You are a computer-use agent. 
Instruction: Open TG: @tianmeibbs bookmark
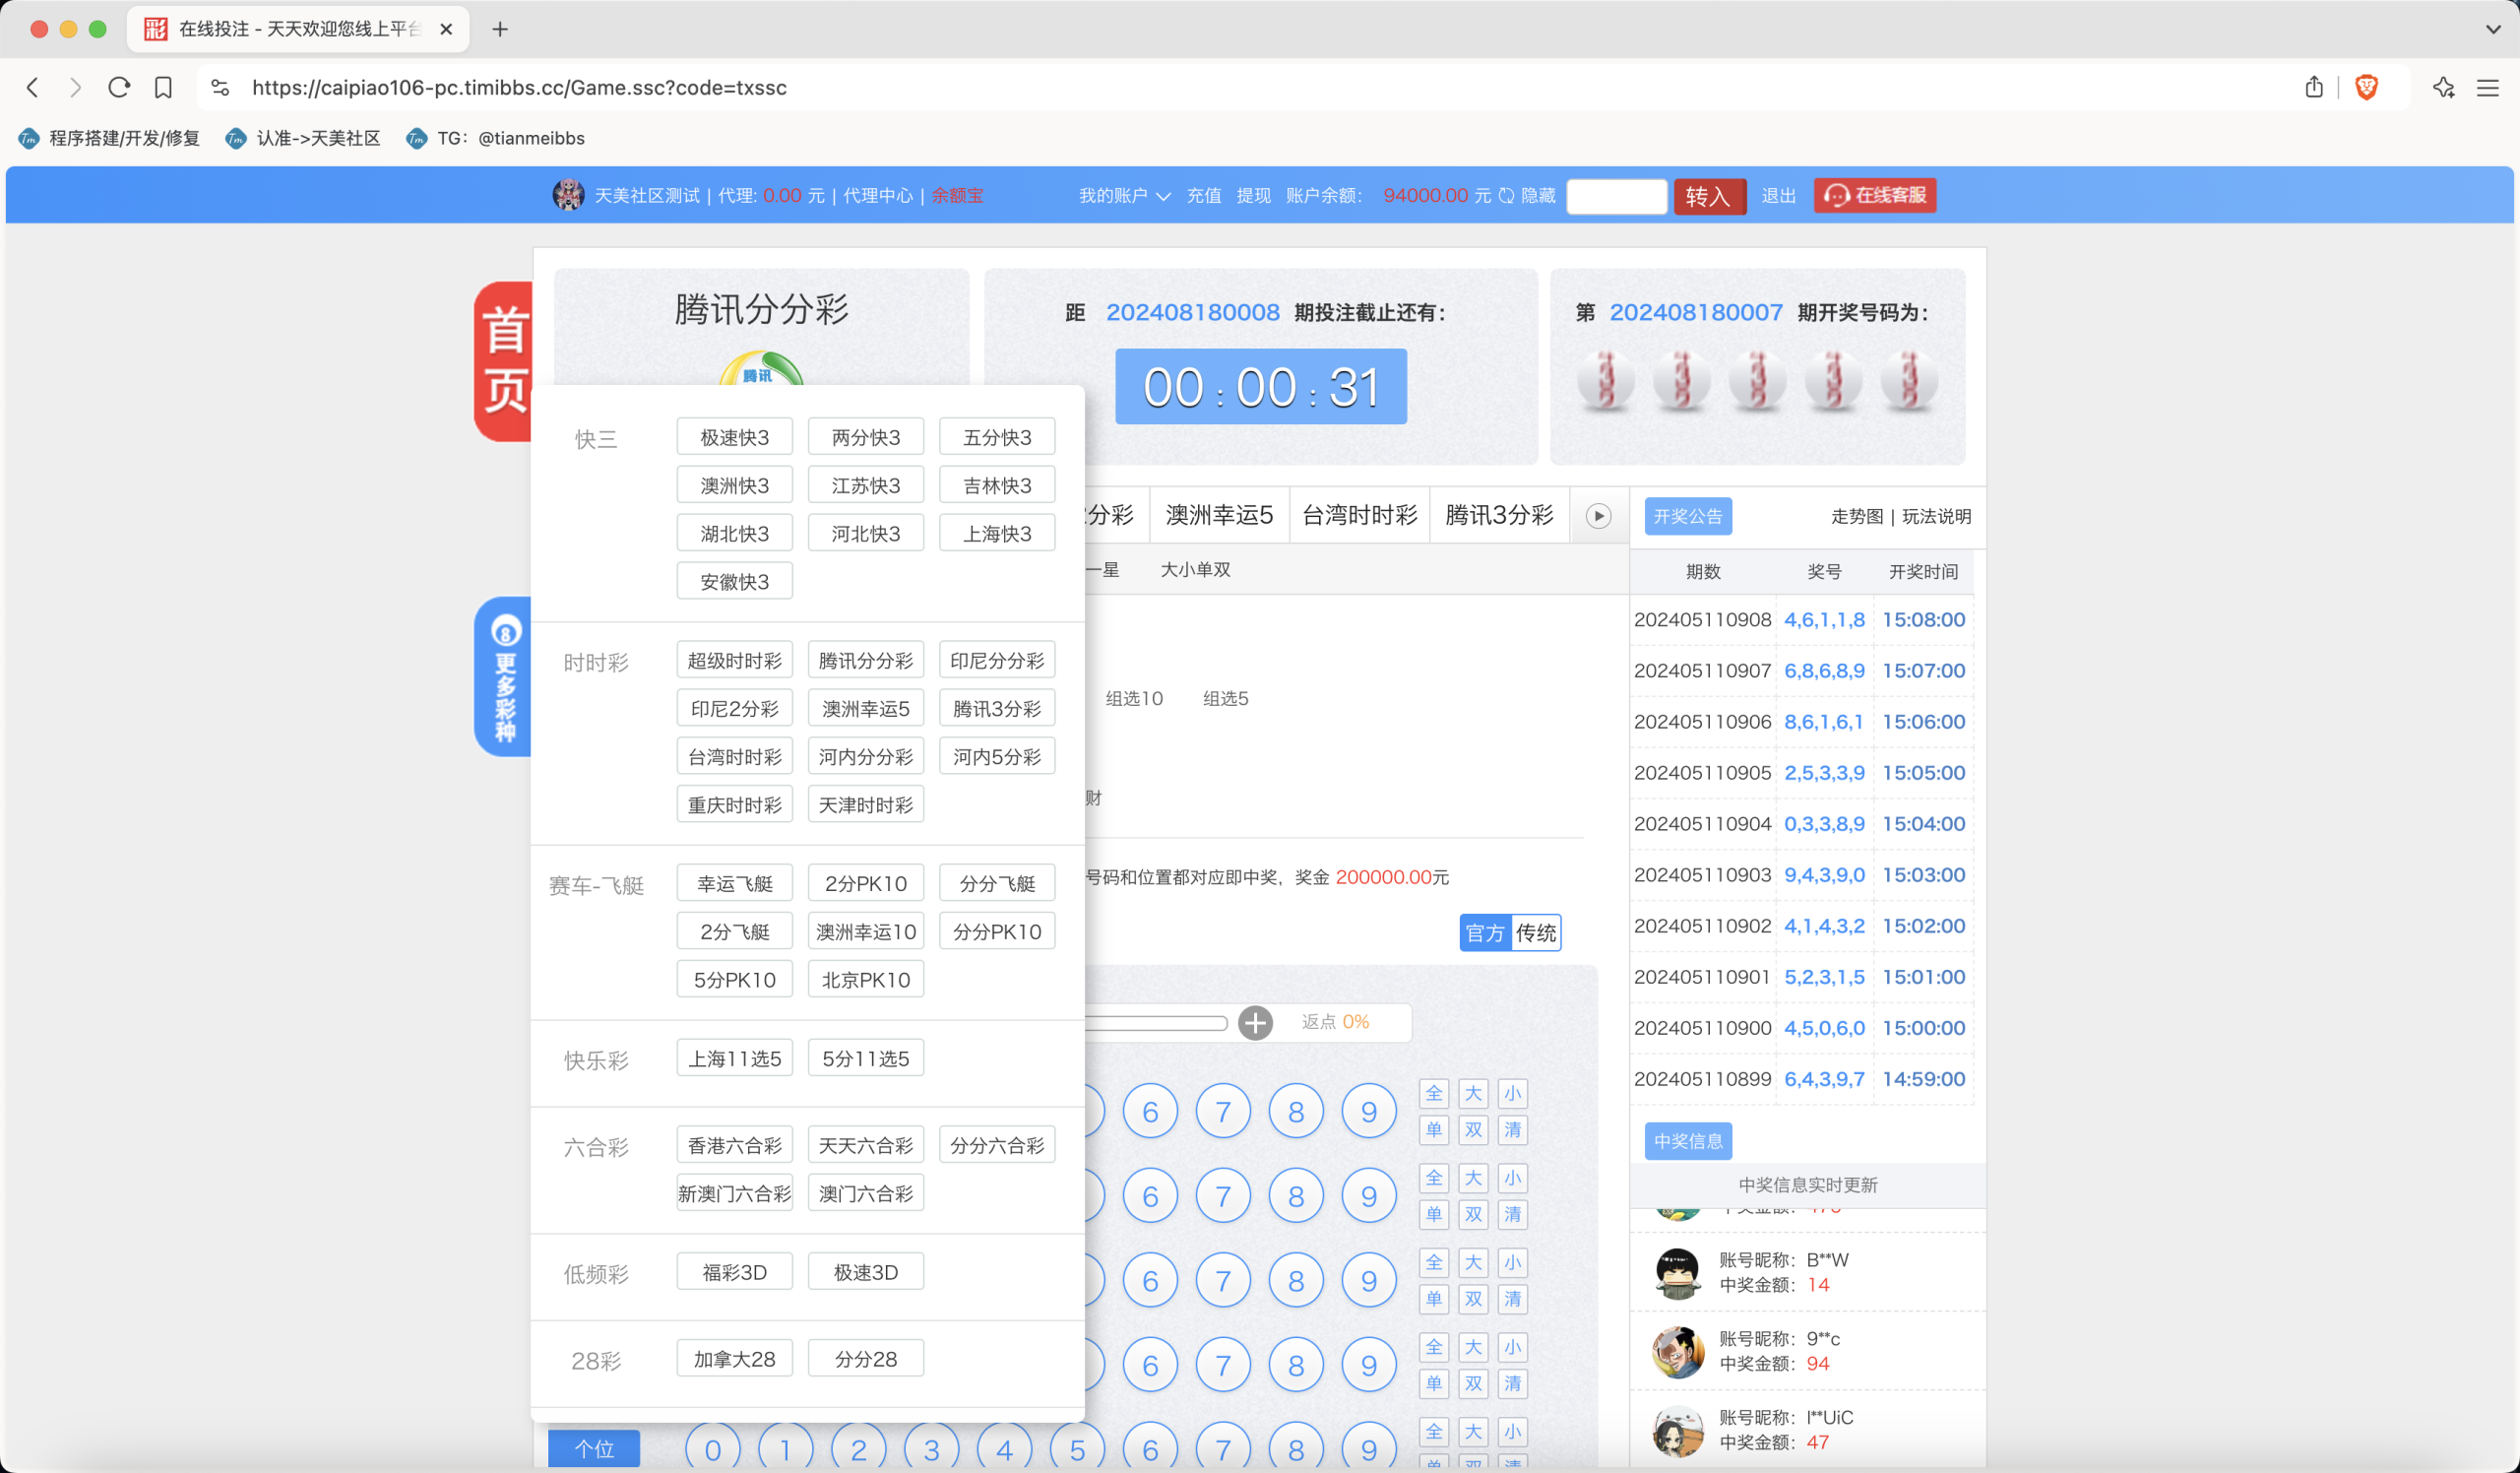click(x=495, y=138)
